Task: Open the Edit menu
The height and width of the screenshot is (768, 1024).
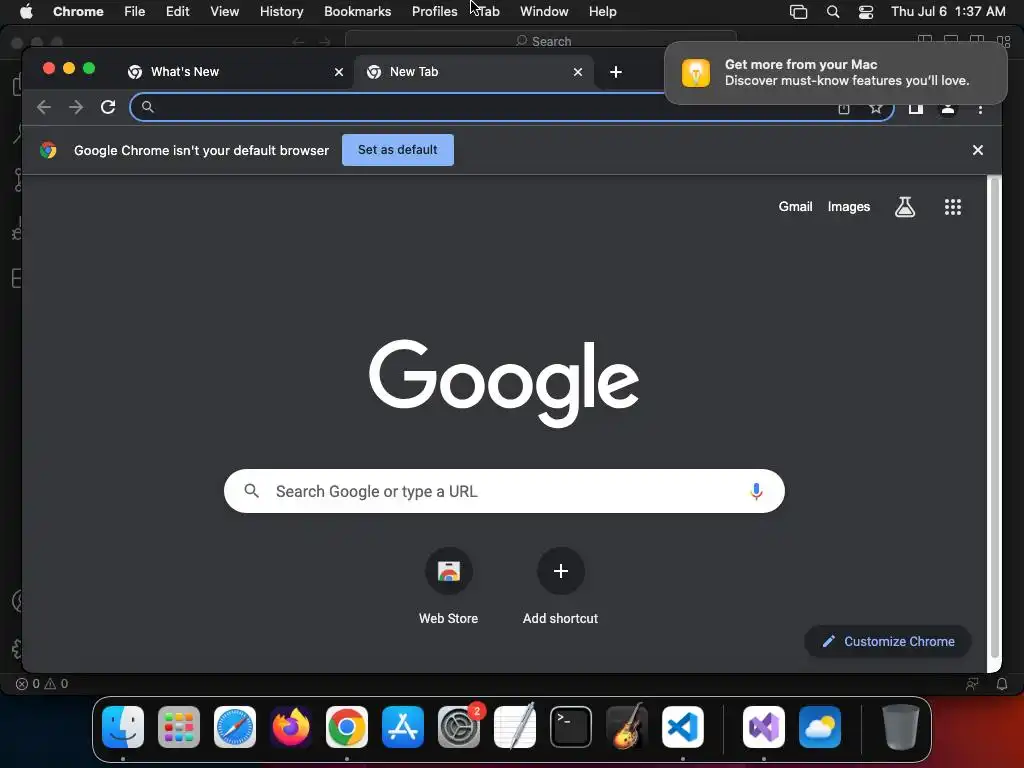Action: click(x=177, y=12)
